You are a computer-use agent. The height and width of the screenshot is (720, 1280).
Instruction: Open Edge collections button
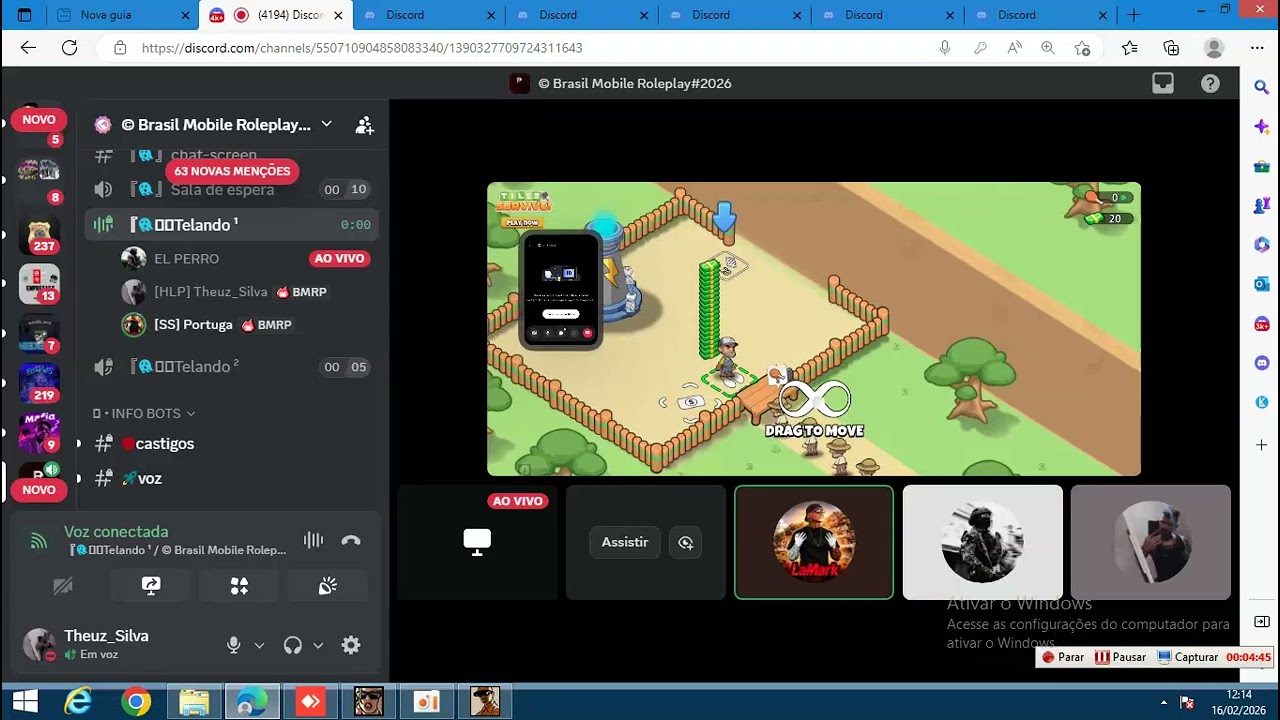(x=1171, y=48)
